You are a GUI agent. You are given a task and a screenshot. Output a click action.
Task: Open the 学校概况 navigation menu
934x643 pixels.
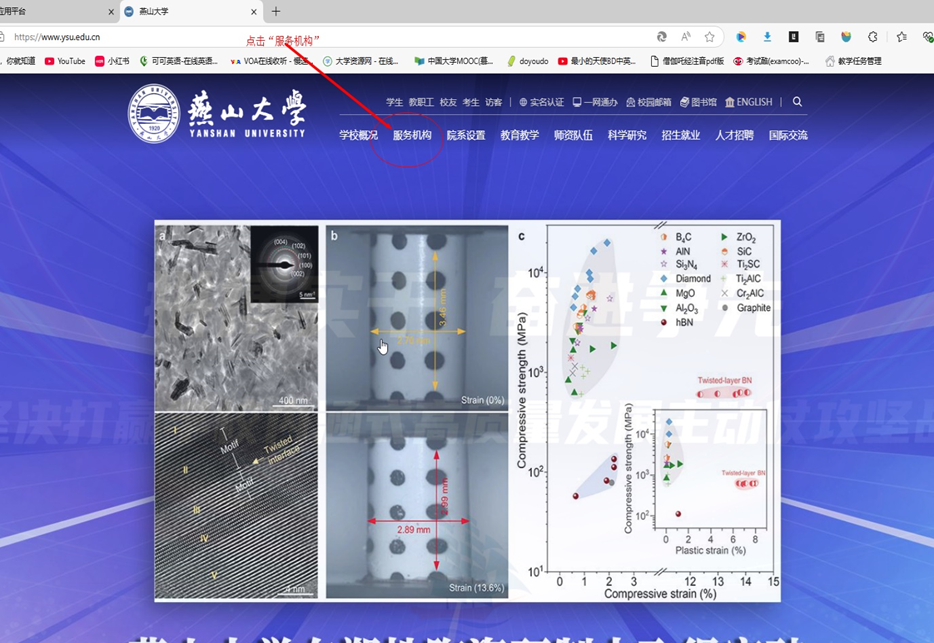click(359, 135)
